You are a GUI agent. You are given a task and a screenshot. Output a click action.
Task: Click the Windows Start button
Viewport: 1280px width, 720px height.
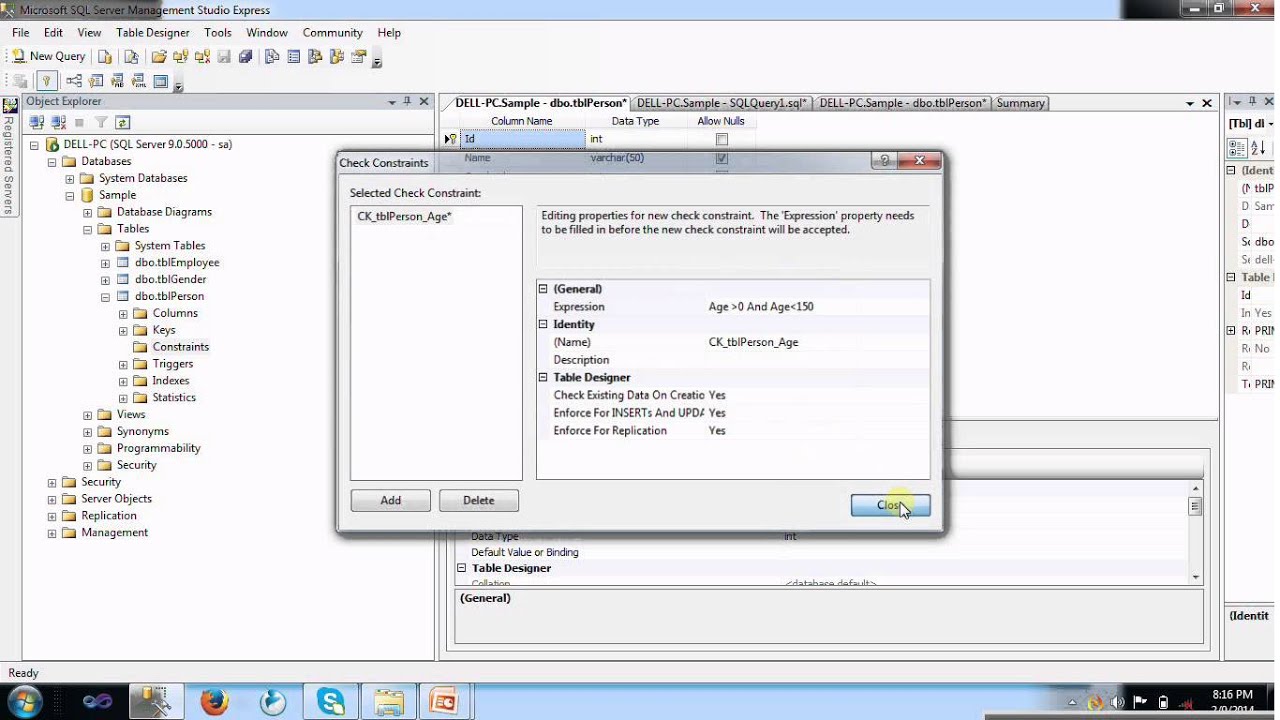click(x=24, y=702)
